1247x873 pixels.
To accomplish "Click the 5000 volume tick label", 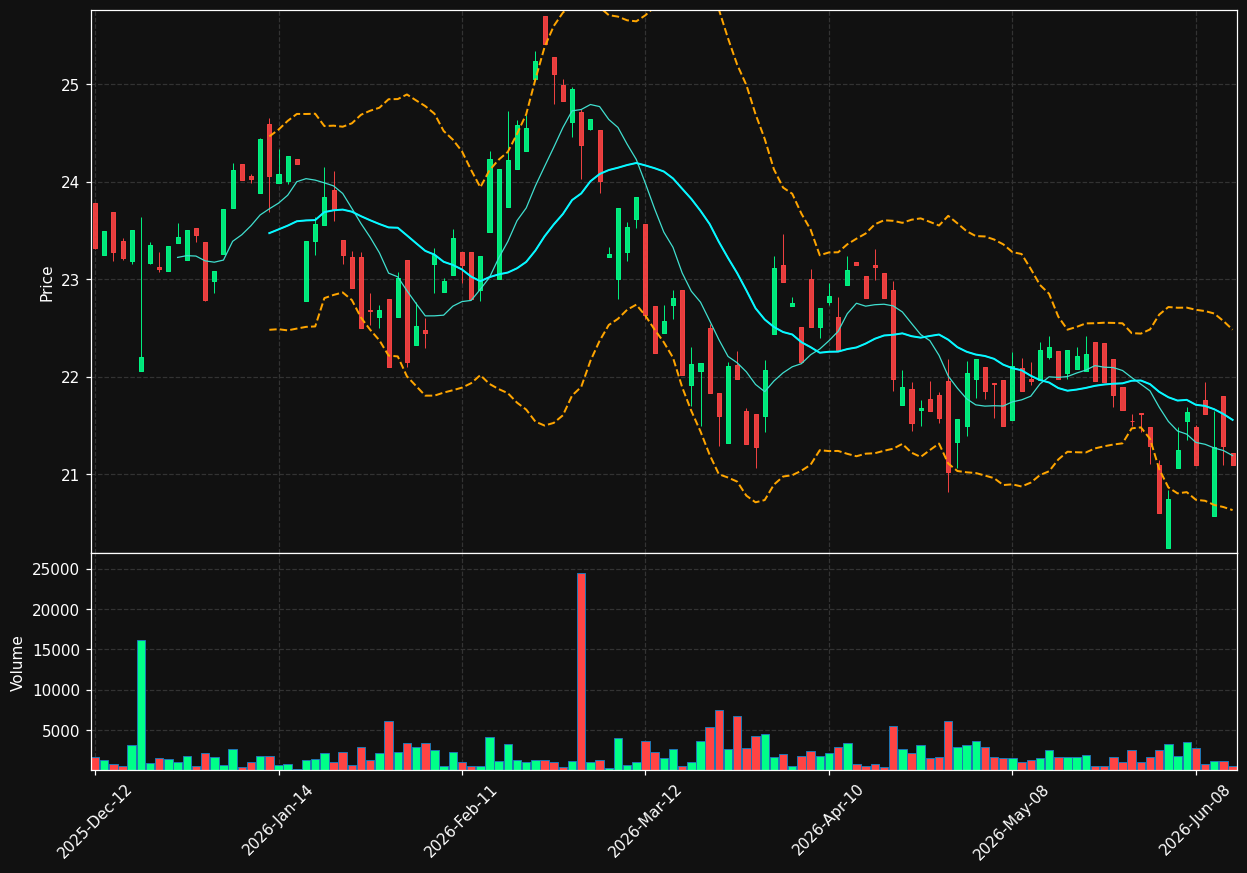I will (x=60, y=731).
